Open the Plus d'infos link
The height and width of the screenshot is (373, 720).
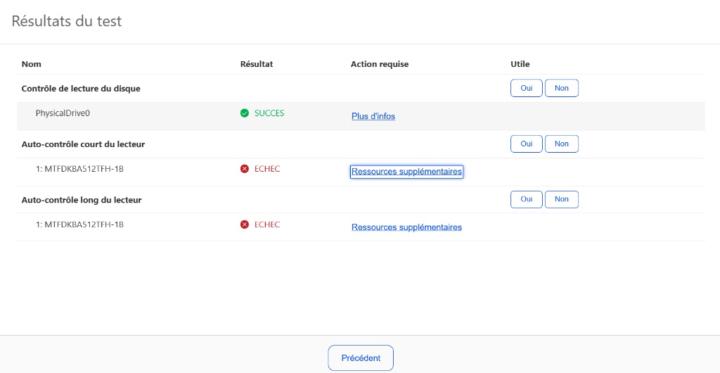click(x=373, y=116)
